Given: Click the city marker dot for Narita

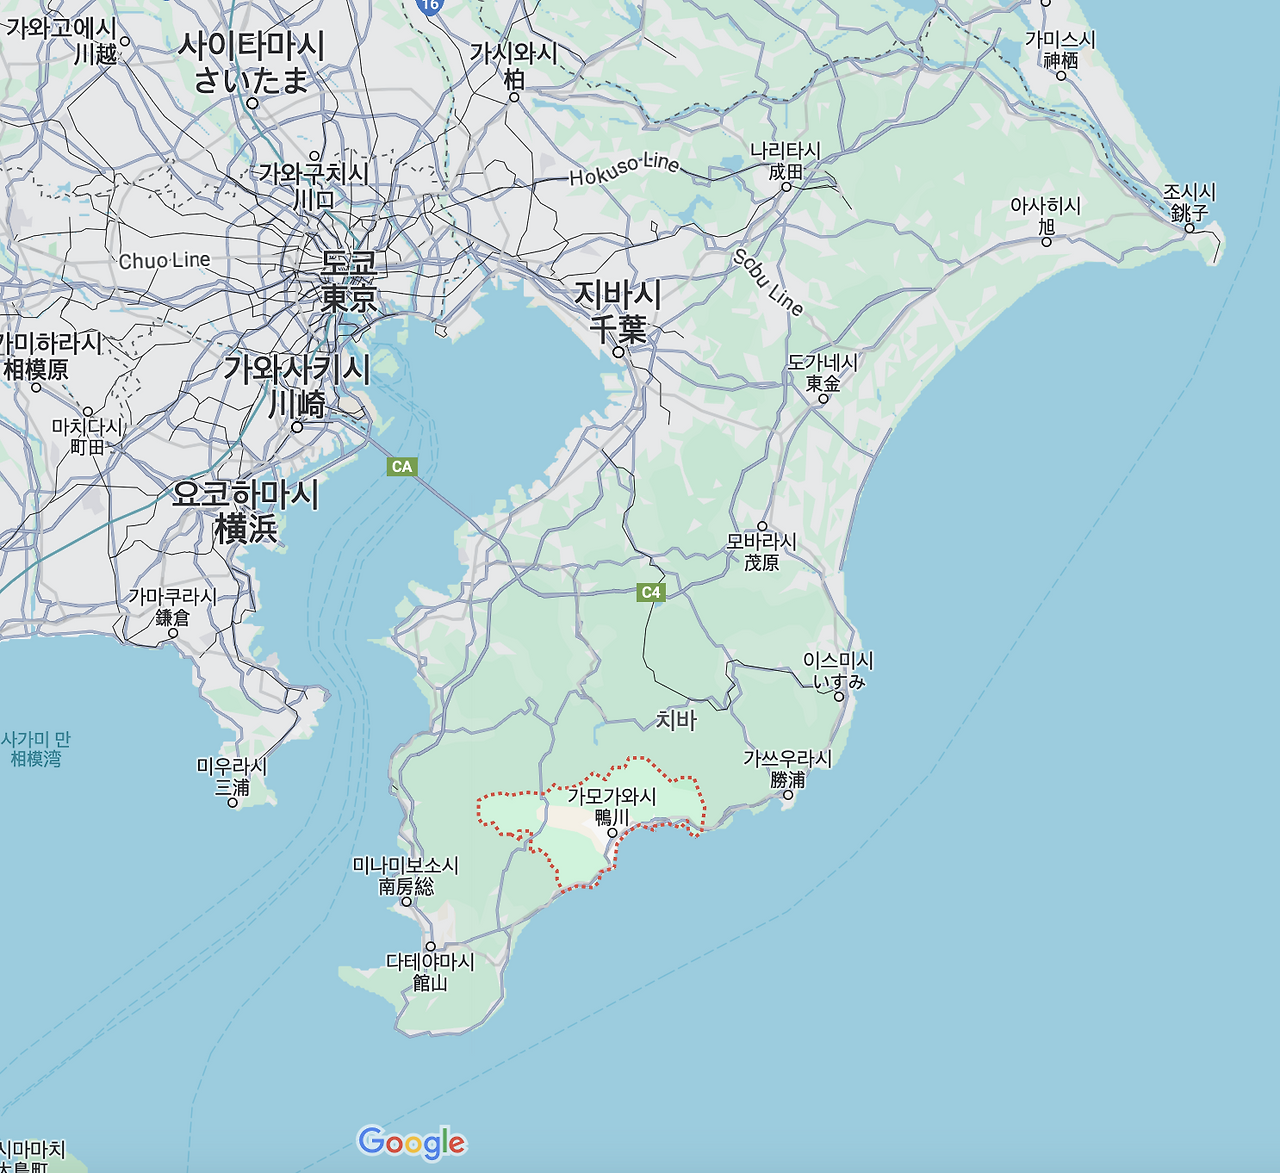Looking at the screenshot, I should tap(786, 188).
